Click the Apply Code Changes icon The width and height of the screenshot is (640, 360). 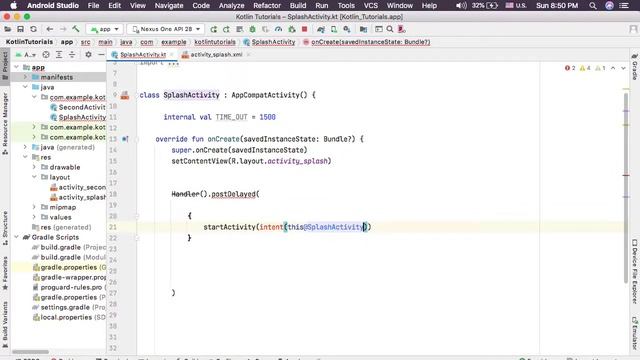coord(240,29)
